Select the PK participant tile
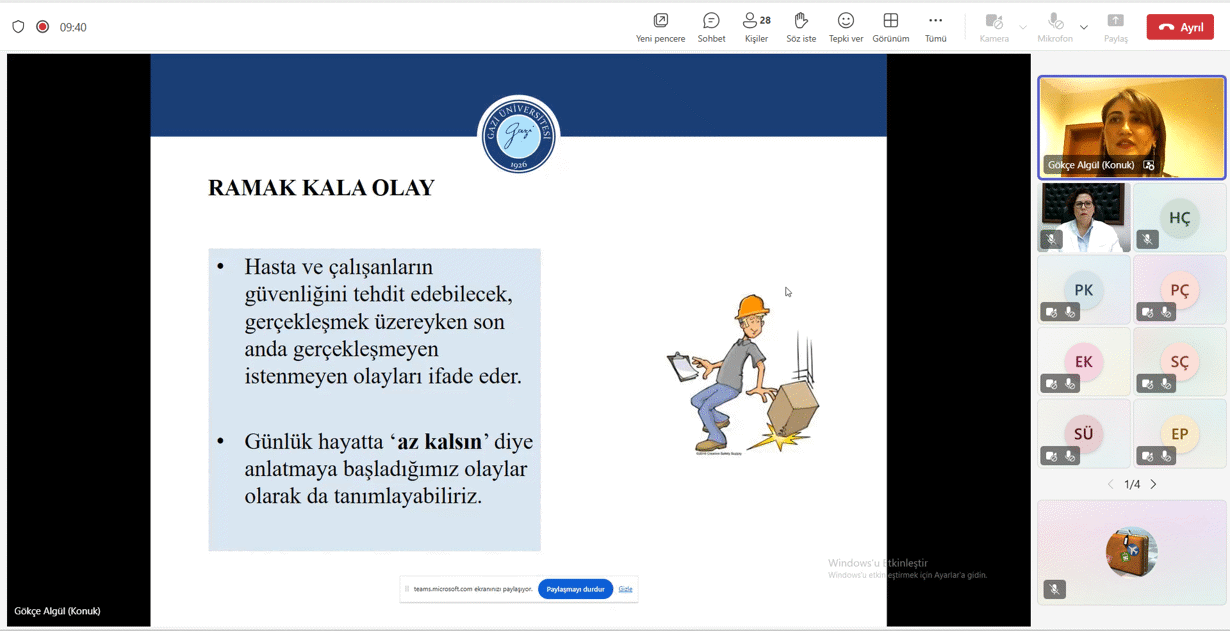This screenshot has width=1230, height=631. coord(1084,289)
